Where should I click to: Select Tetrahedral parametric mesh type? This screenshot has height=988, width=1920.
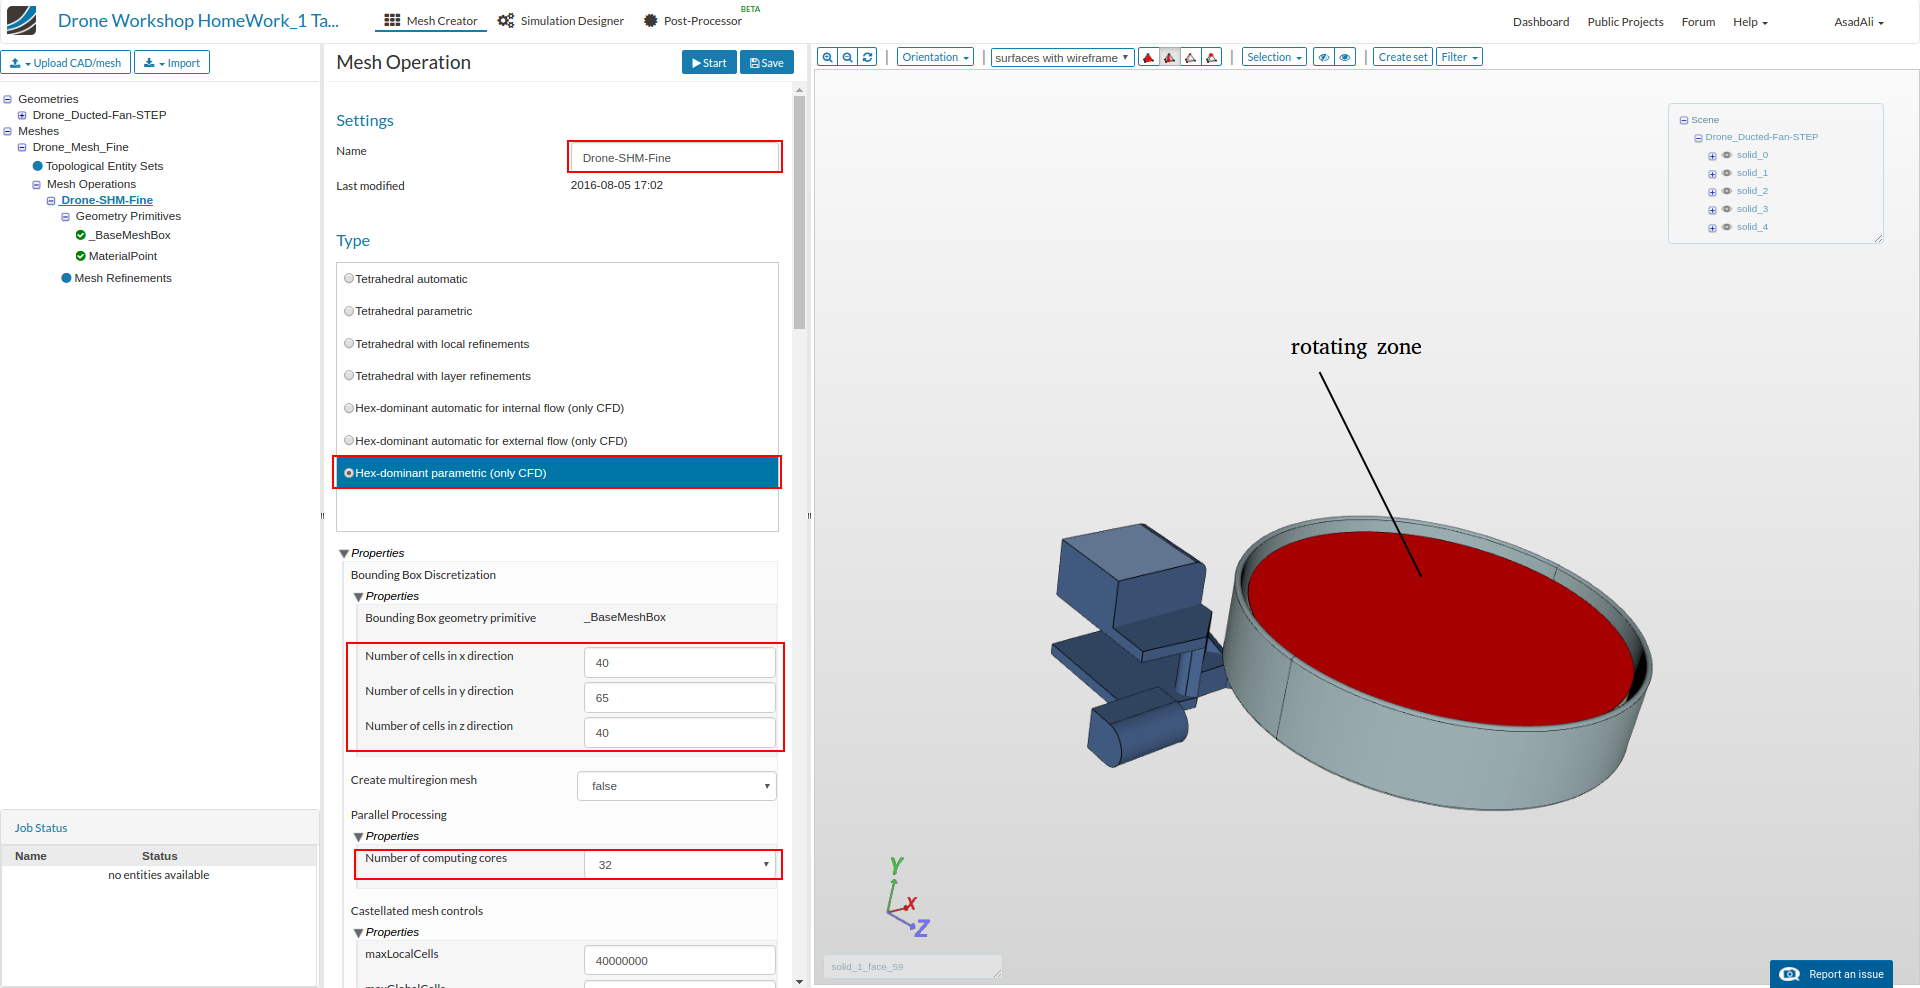(x=349, y=311)
